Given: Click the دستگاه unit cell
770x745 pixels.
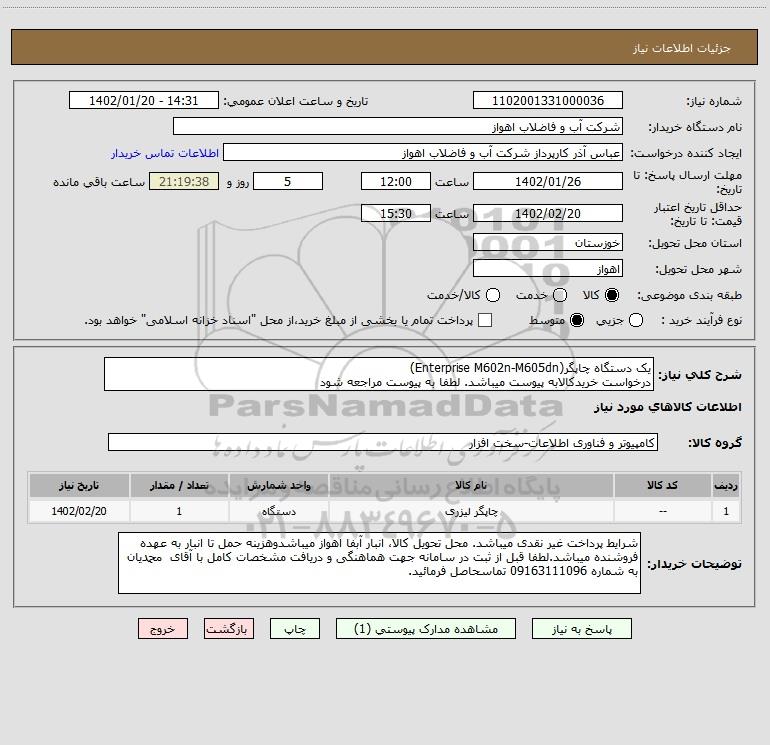Looking at the screenshot, I should [278, 511].
